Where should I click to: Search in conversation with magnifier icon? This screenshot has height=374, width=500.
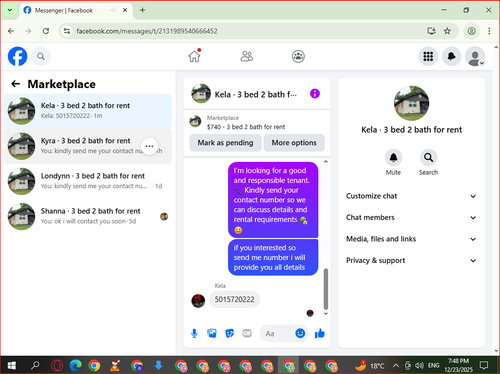click(x=428, y=158)
